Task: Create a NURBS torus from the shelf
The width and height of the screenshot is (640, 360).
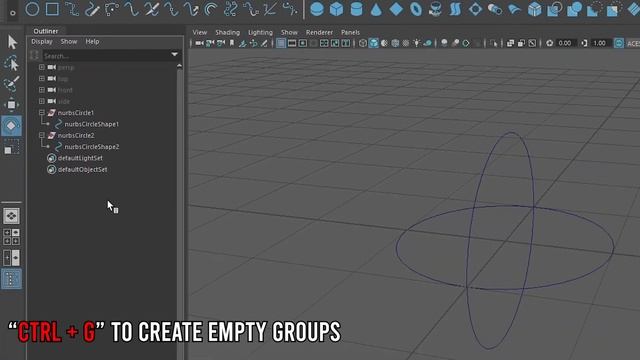Action: (416, 9)
